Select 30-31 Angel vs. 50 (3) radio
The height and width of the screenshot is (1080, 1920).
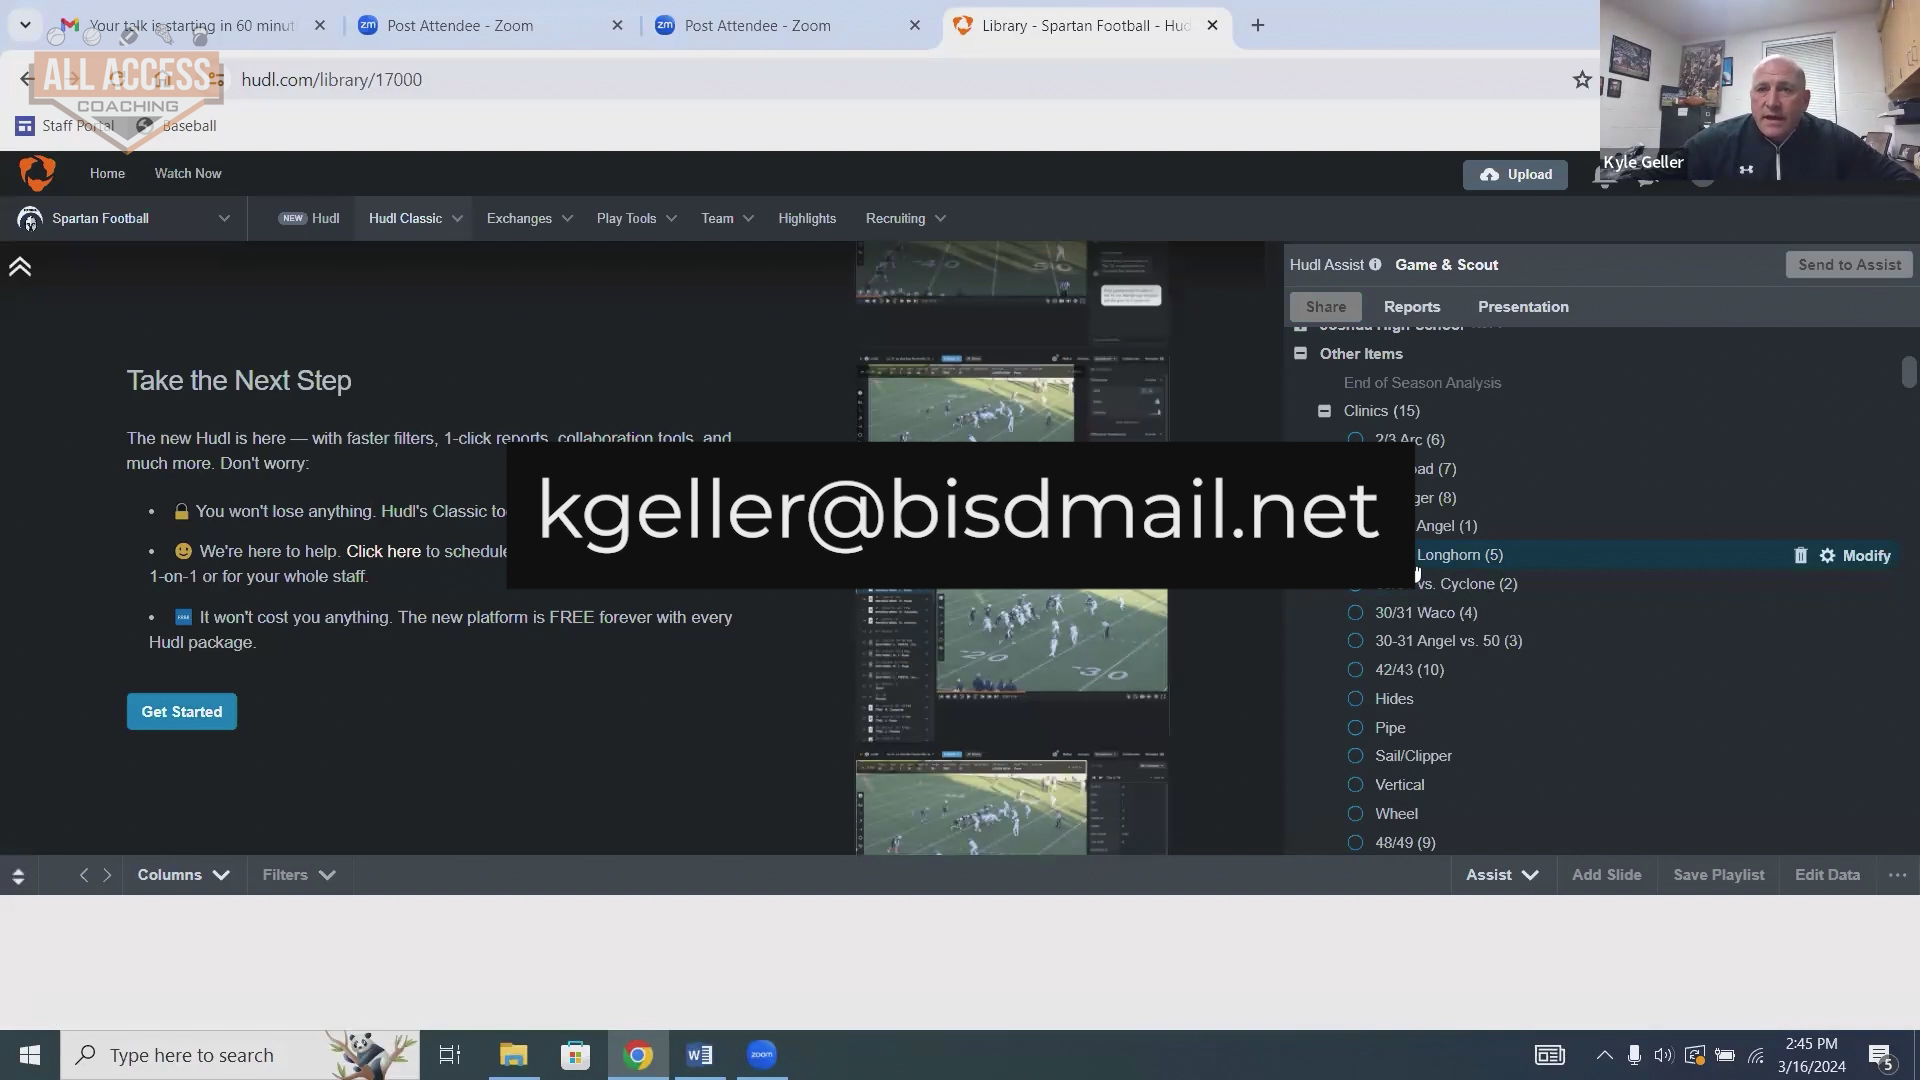1355,641
